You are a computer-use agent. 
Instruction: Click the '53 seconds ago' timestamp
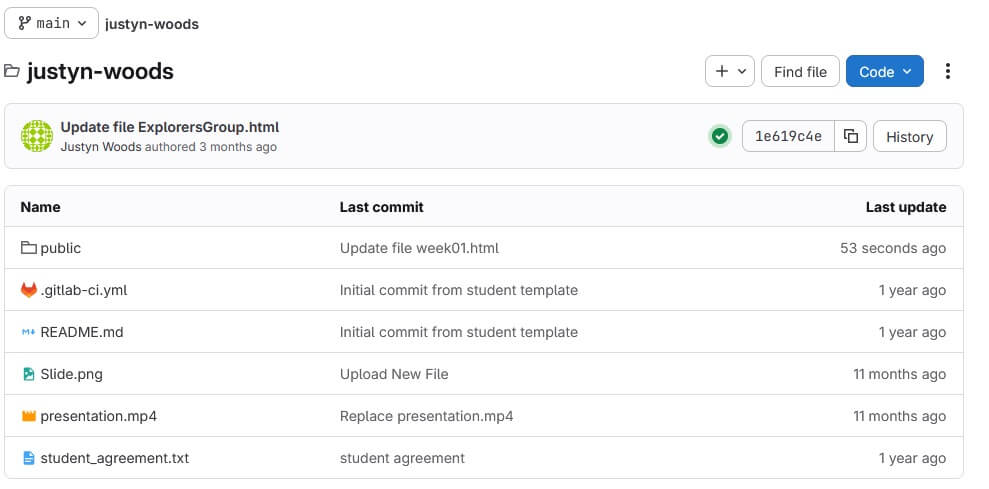893,248
